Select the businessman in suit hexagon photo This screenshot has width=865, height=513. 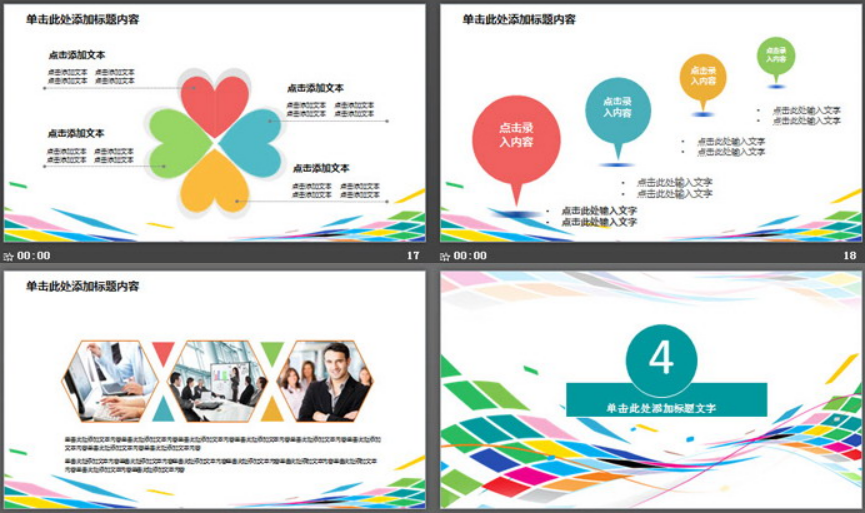tap(325, 380)
